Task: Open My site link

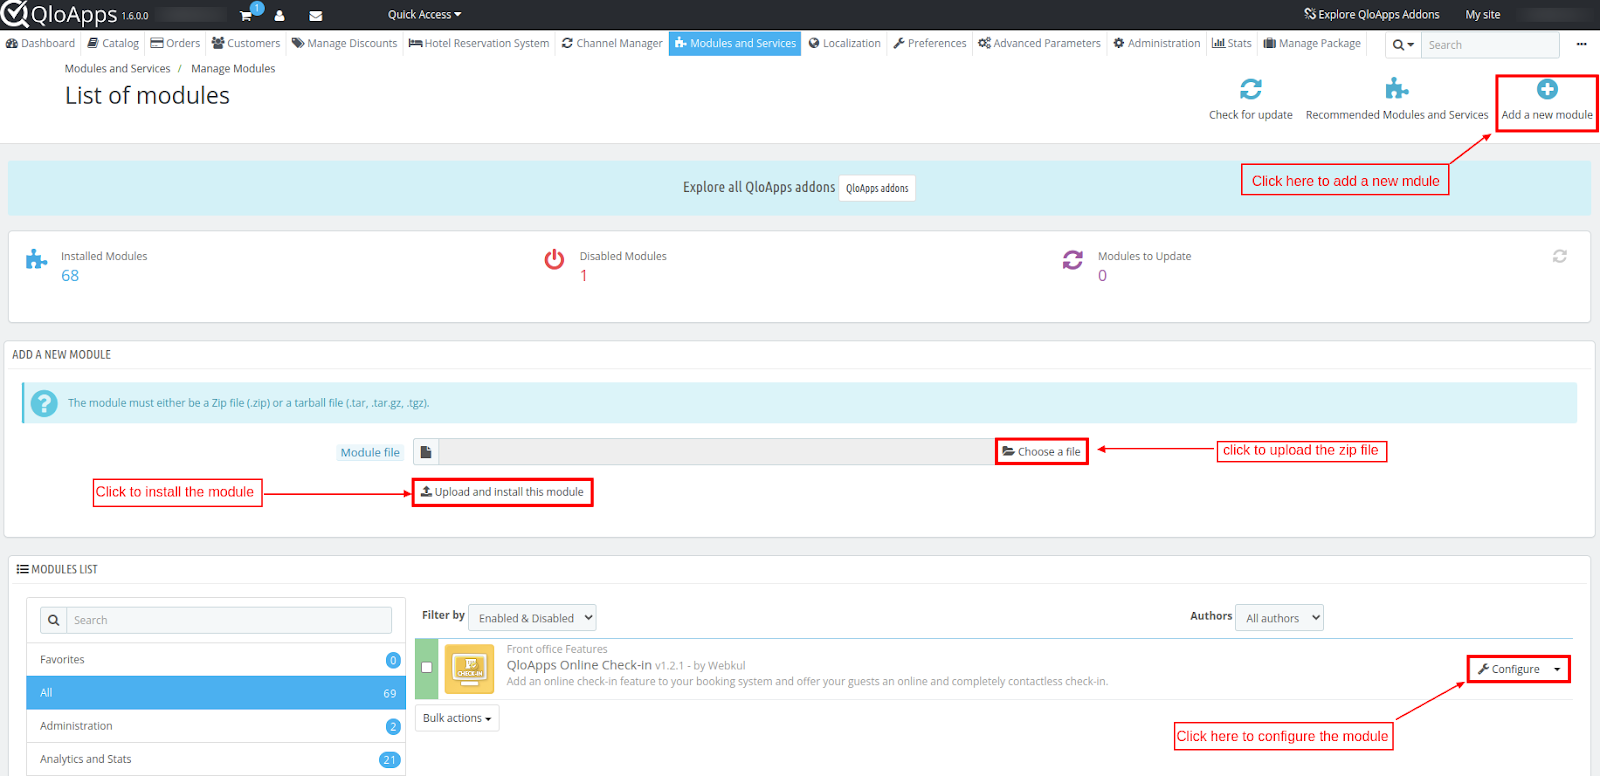Action: 1482,15
